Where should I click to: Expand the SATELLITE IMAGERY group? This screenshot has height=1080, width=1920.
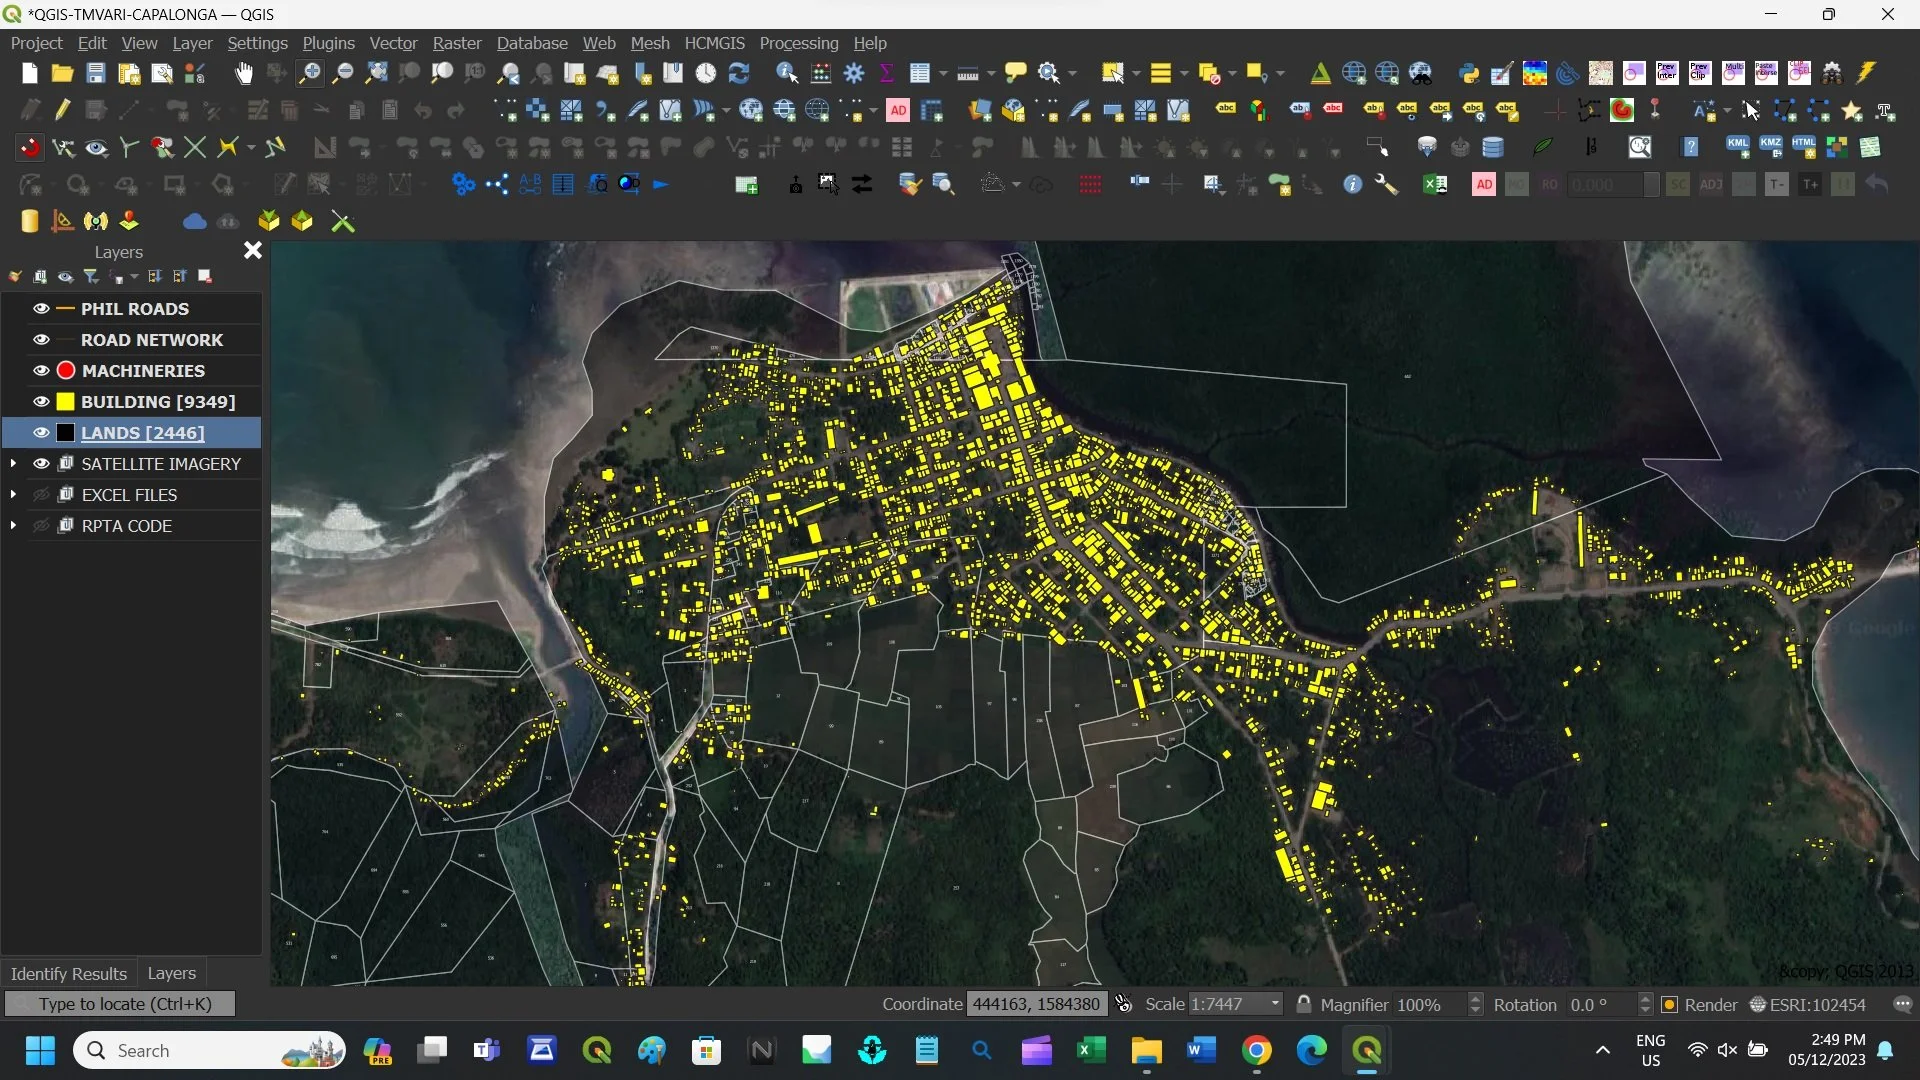tap(13, 464)
